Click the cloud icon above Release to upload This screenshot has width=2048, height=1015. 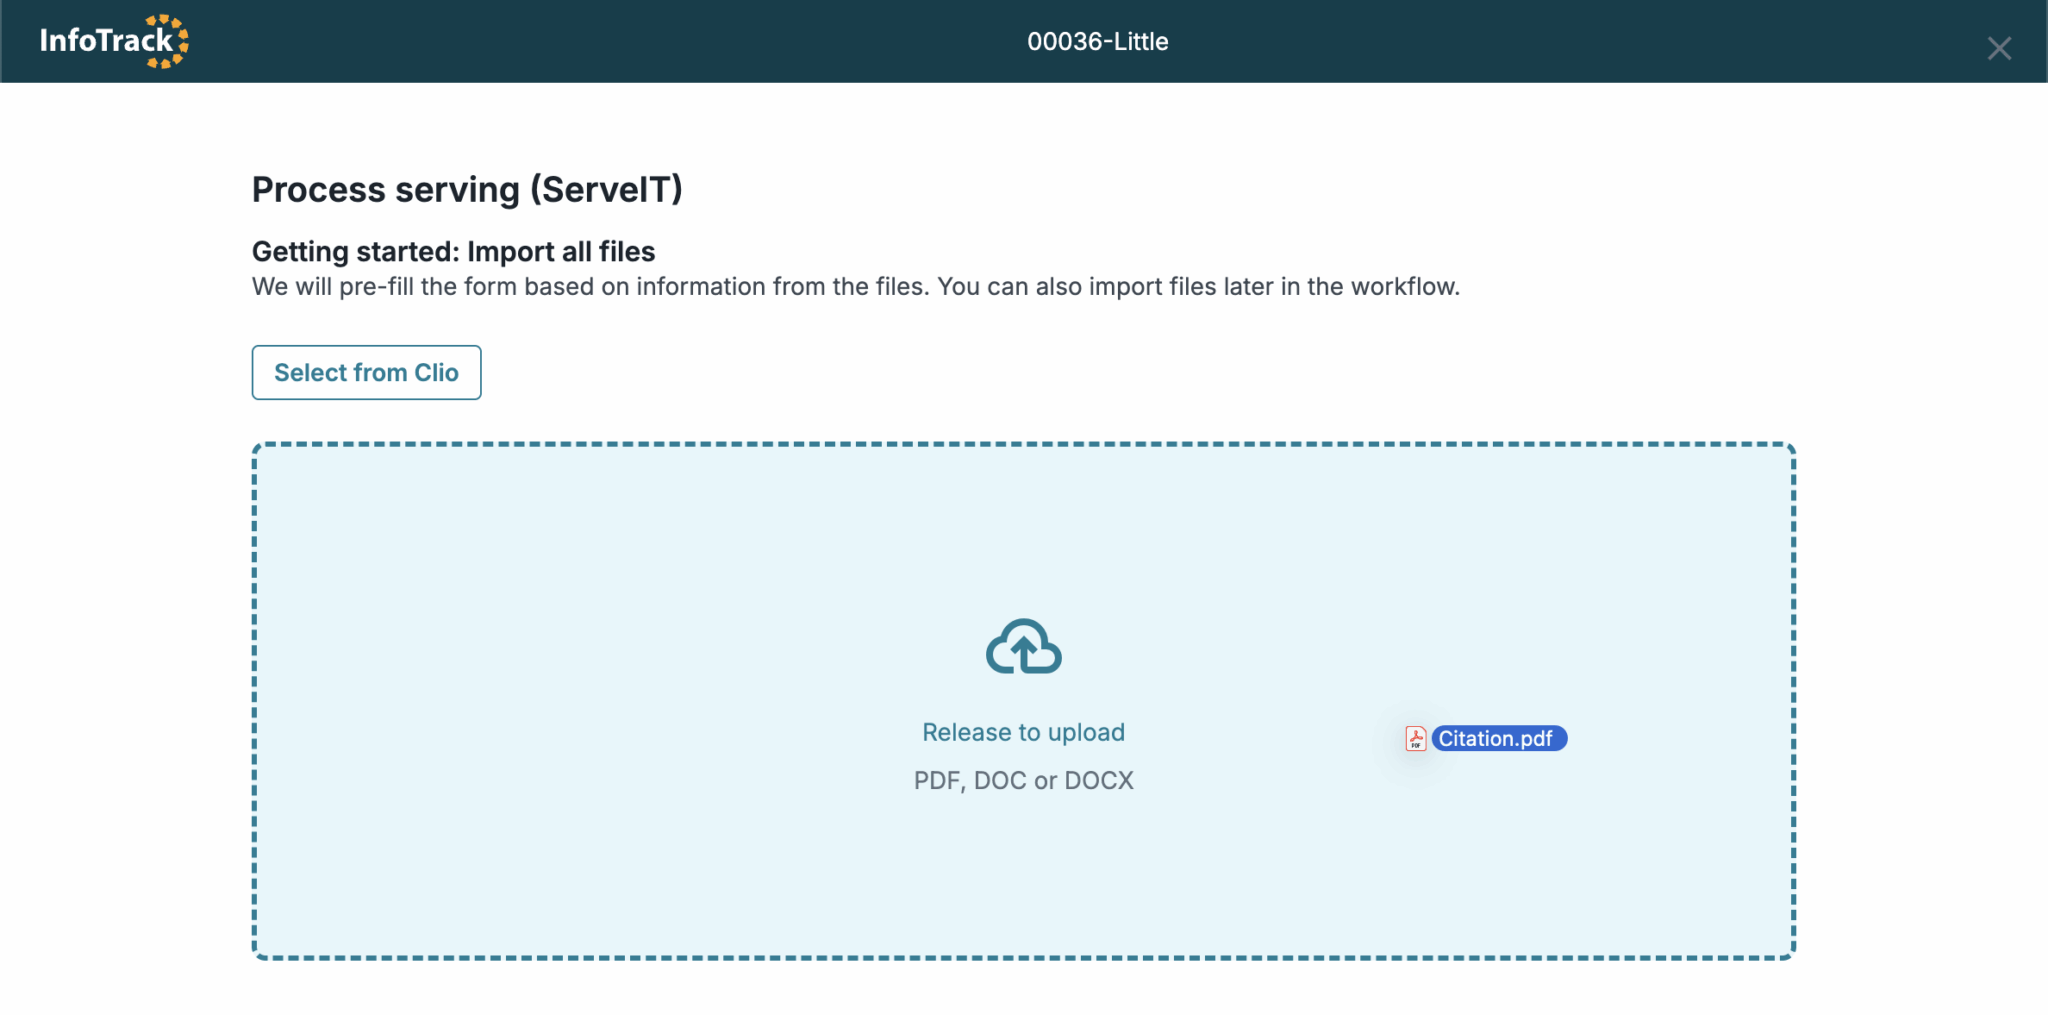pos(1023,646)
